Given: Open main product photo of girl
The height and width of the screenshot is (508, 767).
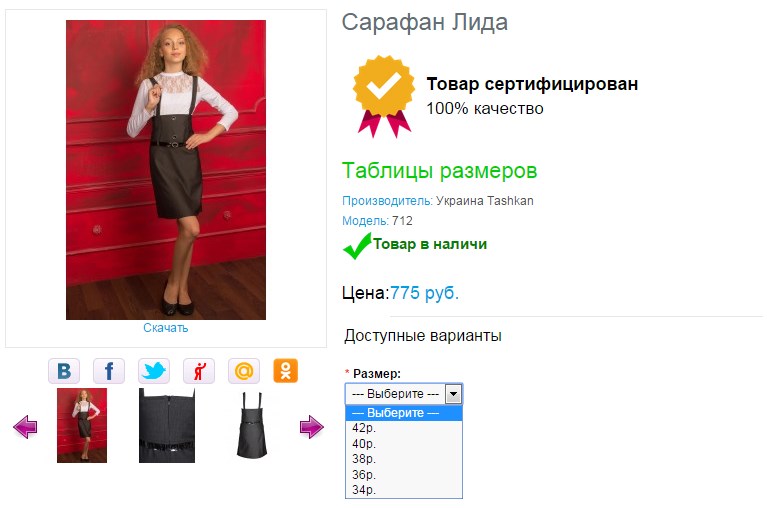Looking at the screenshot, I should tap(166, 170).
